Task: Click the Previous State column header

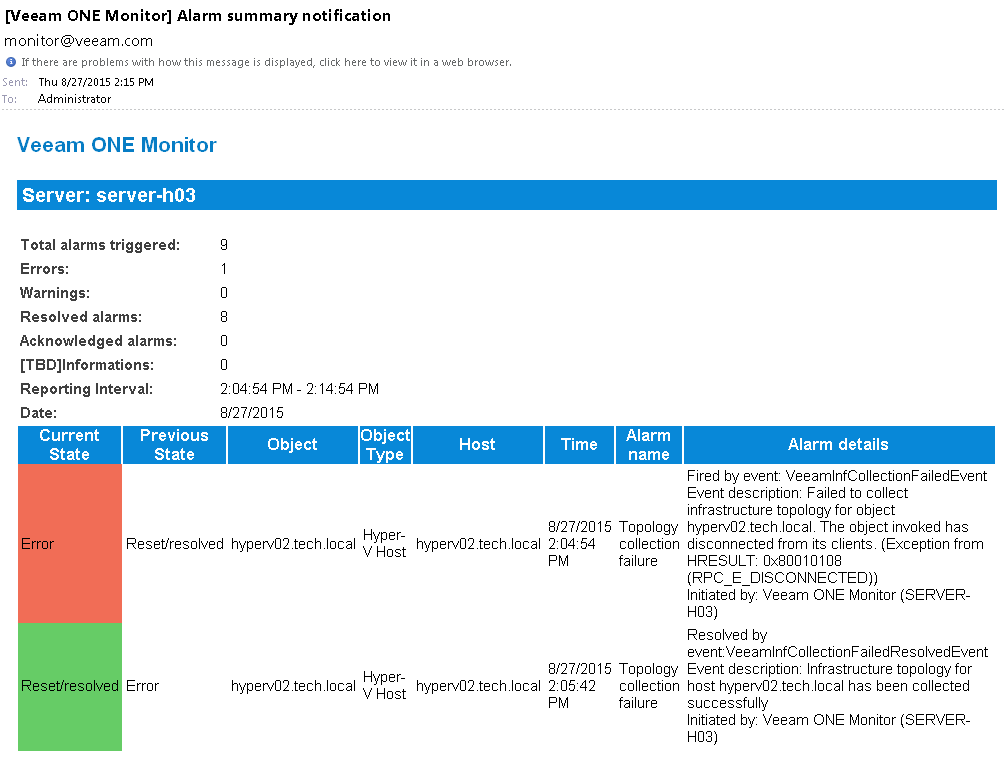Action: pyautogui.click(x=175, y=445)
